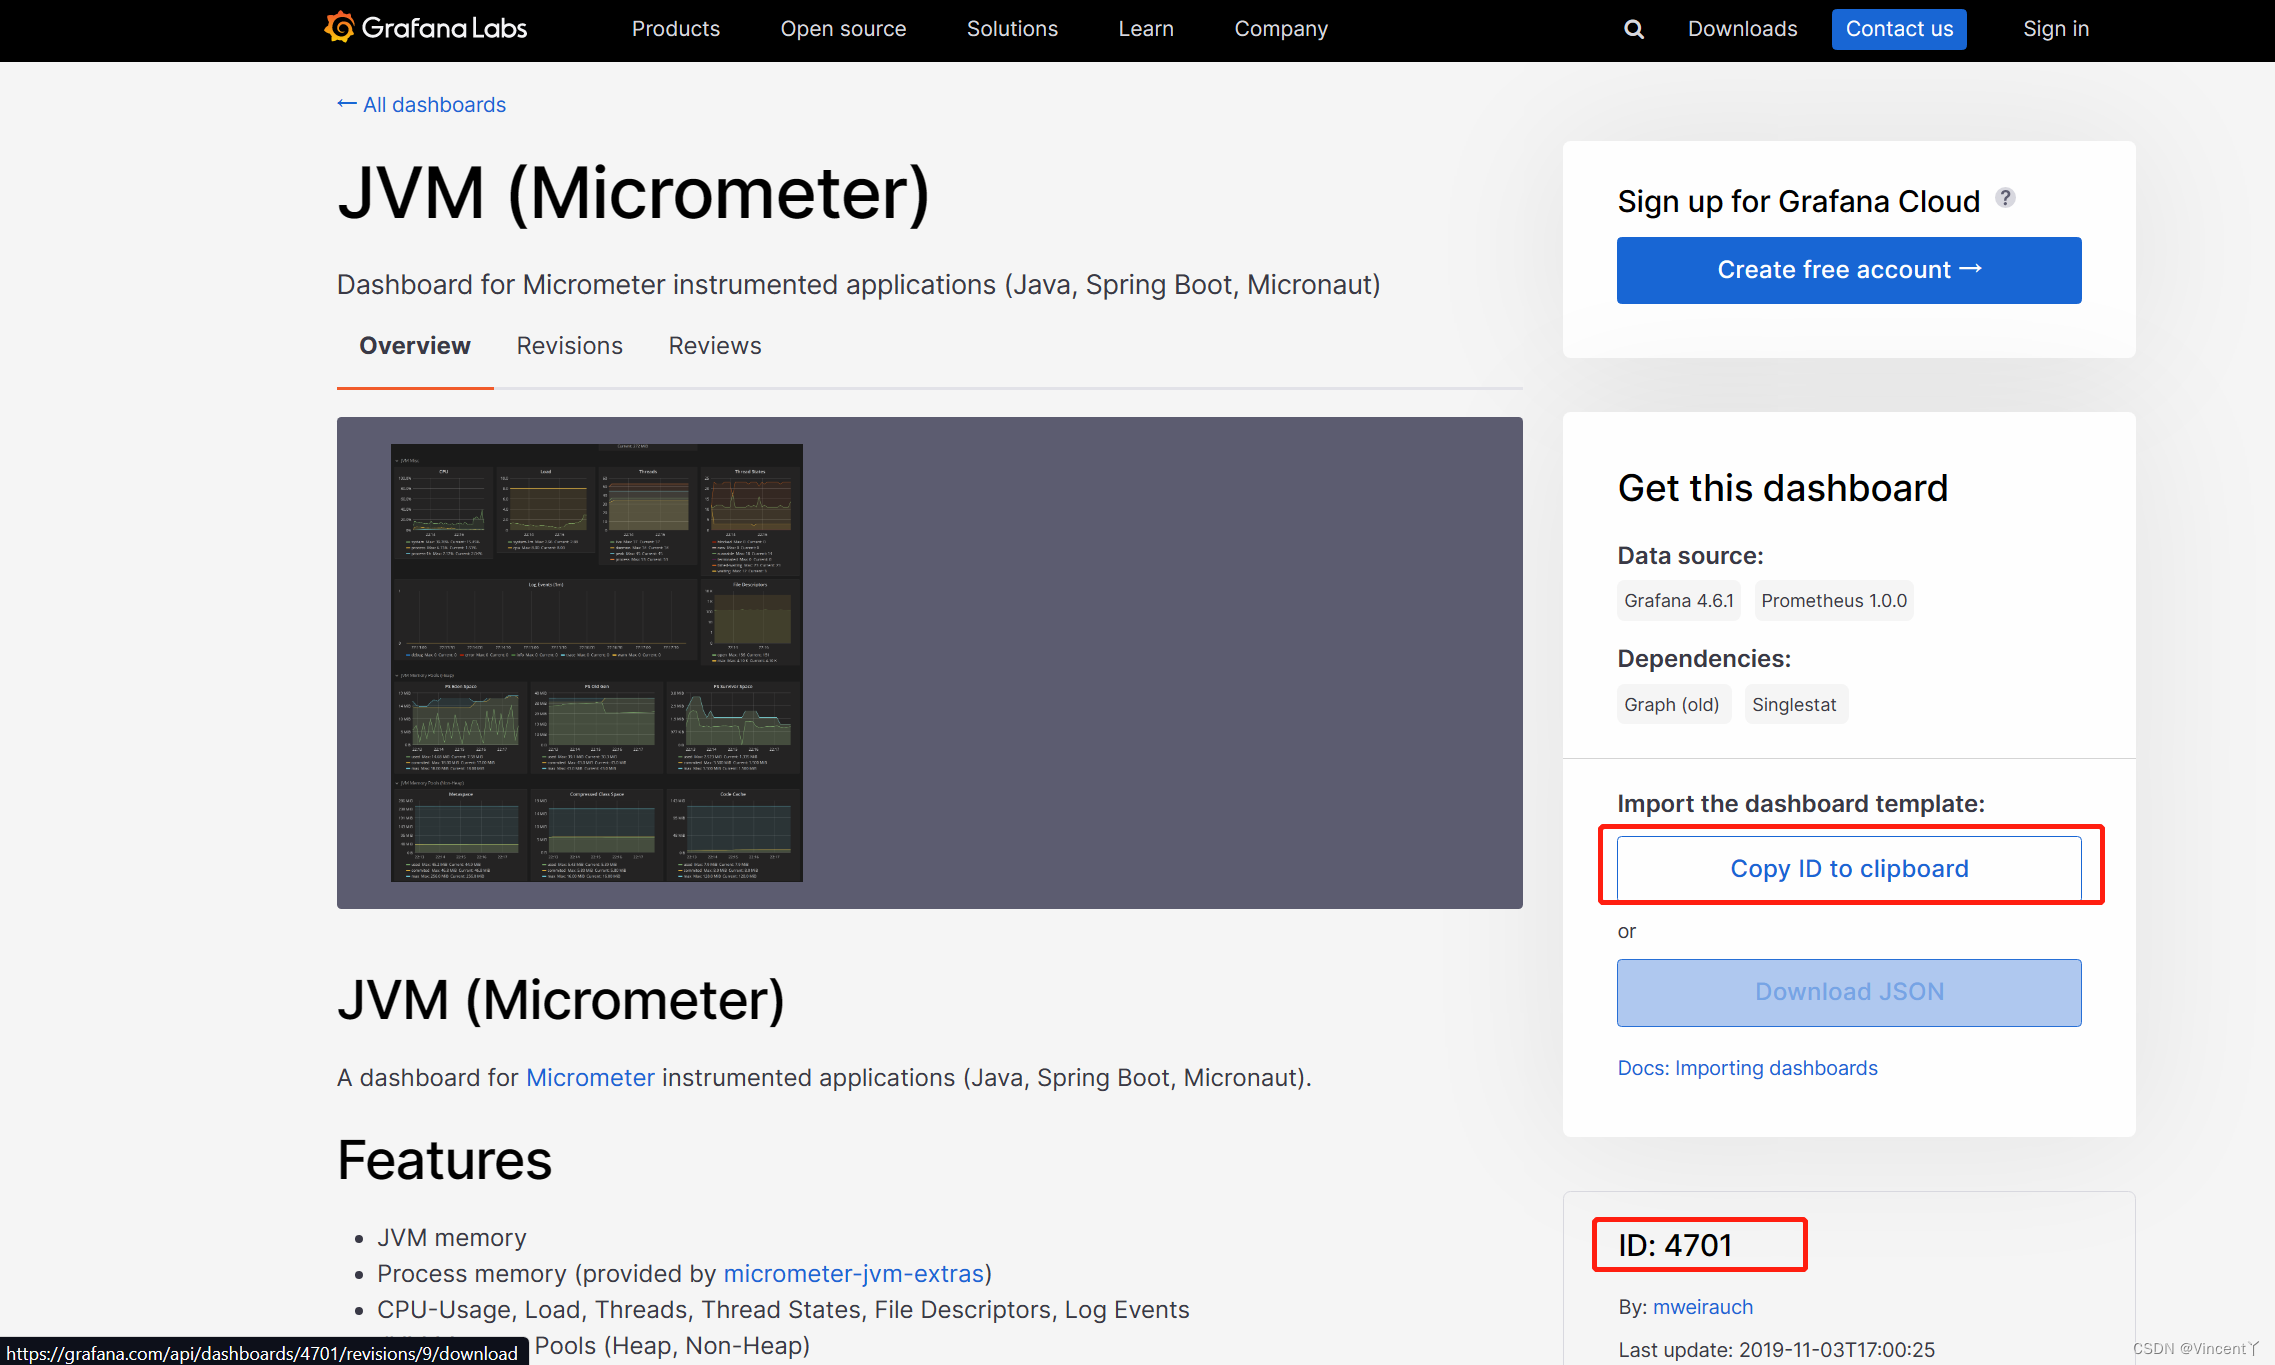
Task: Click Create free account button
Action: tap(1849, 270)
